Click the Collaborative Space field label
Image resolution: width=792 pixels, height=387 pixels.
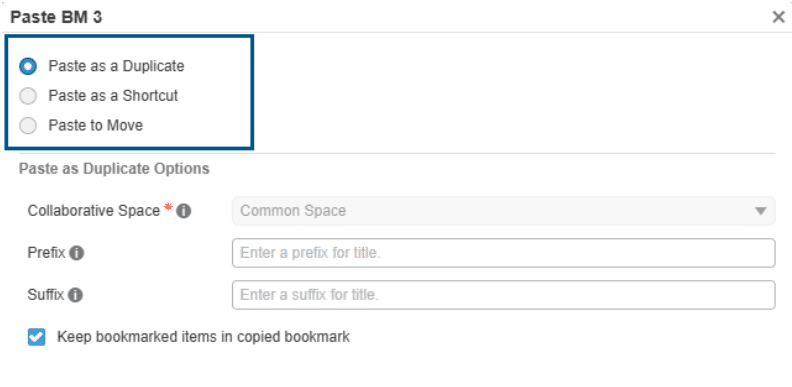click(94, 211)
